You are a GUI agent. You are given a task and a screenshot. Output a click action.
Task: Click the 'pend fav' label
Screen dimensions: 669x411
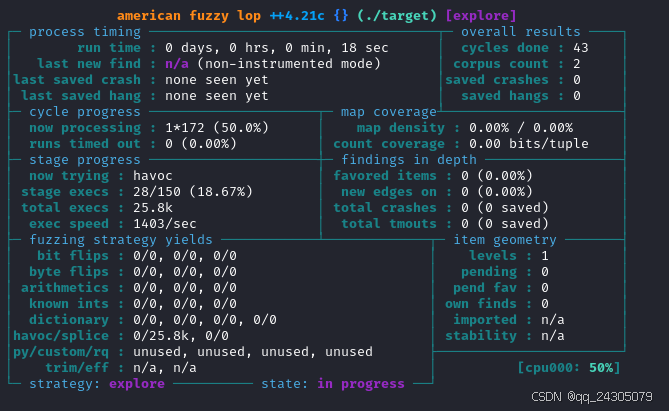point(485,288)
